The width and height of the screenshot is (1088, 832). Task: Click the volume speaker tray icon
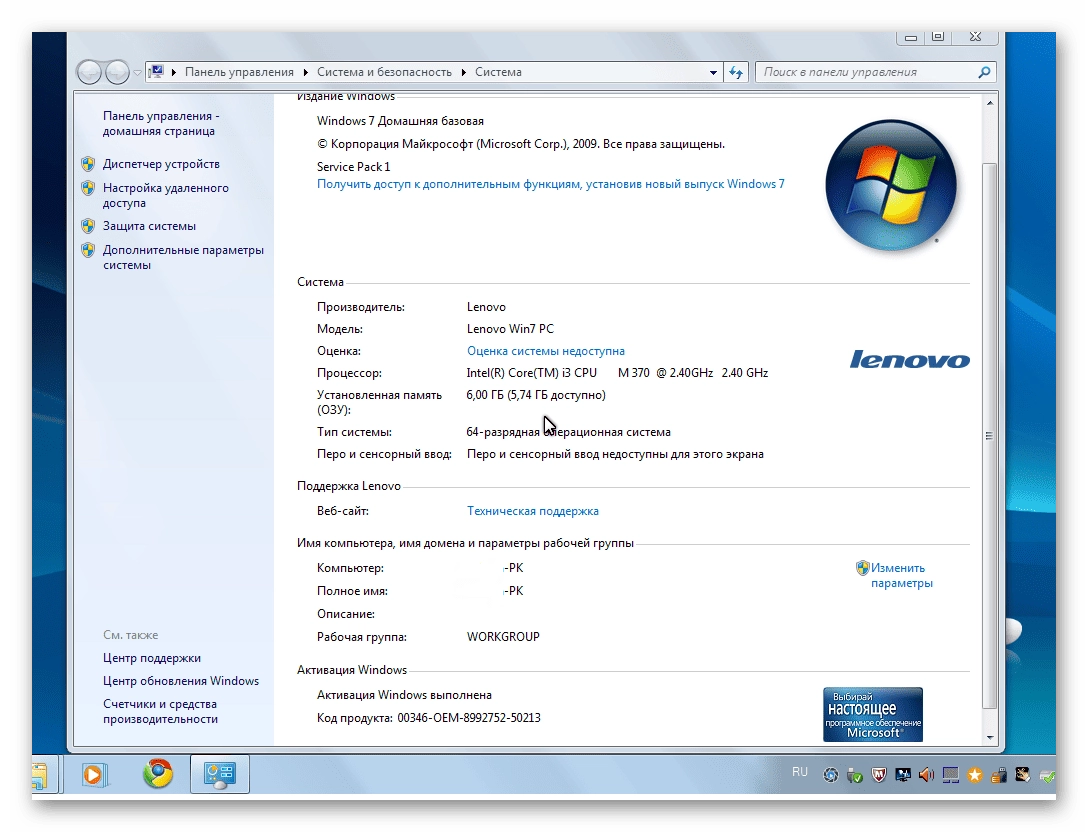(x=926, y=775)
